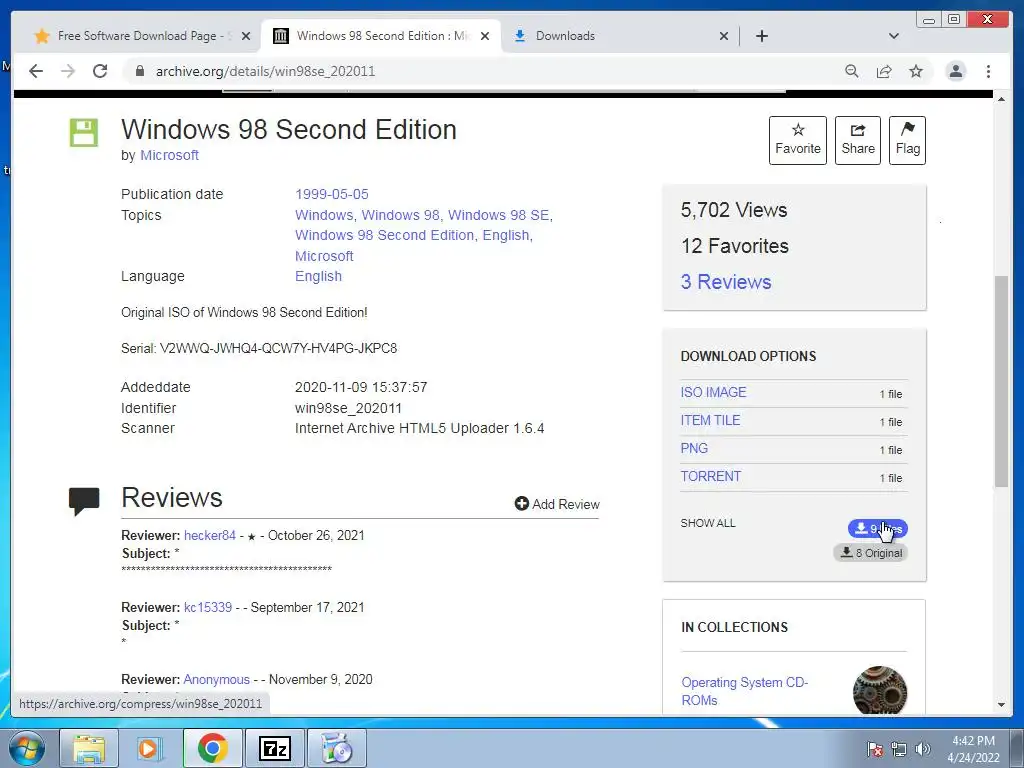This screenshot has width=1024, height=768.
Task: Click the padlock site info icon
Action: click(x=139, y=71)
